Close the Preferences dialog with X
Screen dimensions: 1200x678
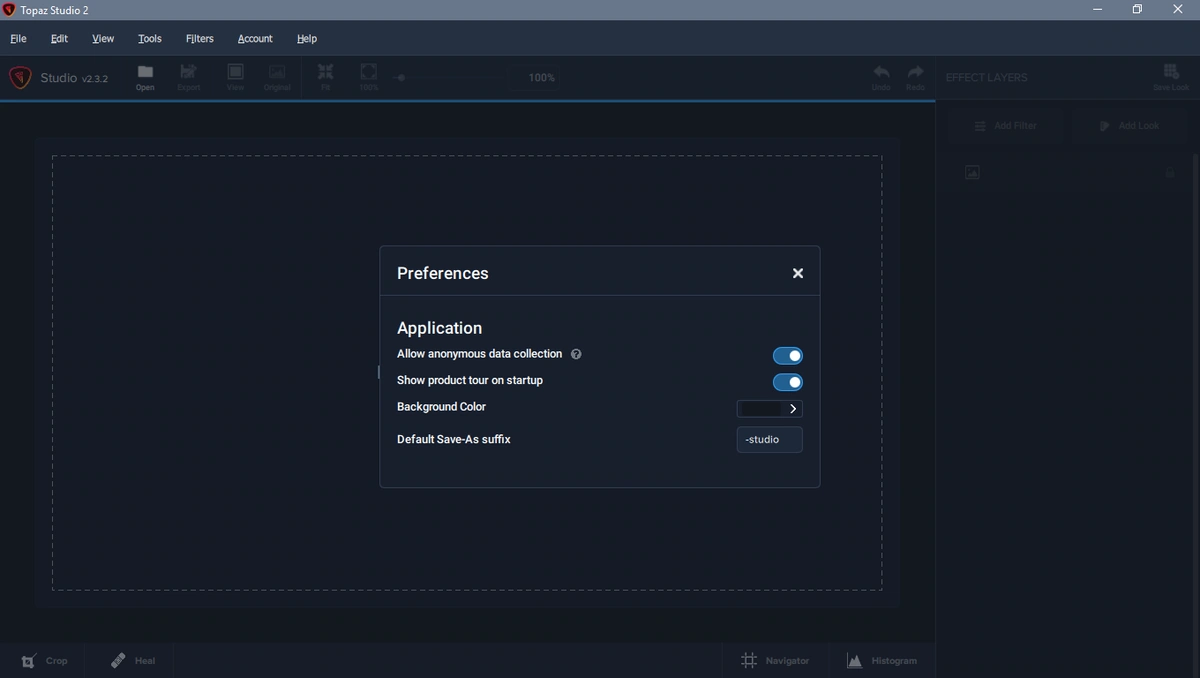(798, 273)
